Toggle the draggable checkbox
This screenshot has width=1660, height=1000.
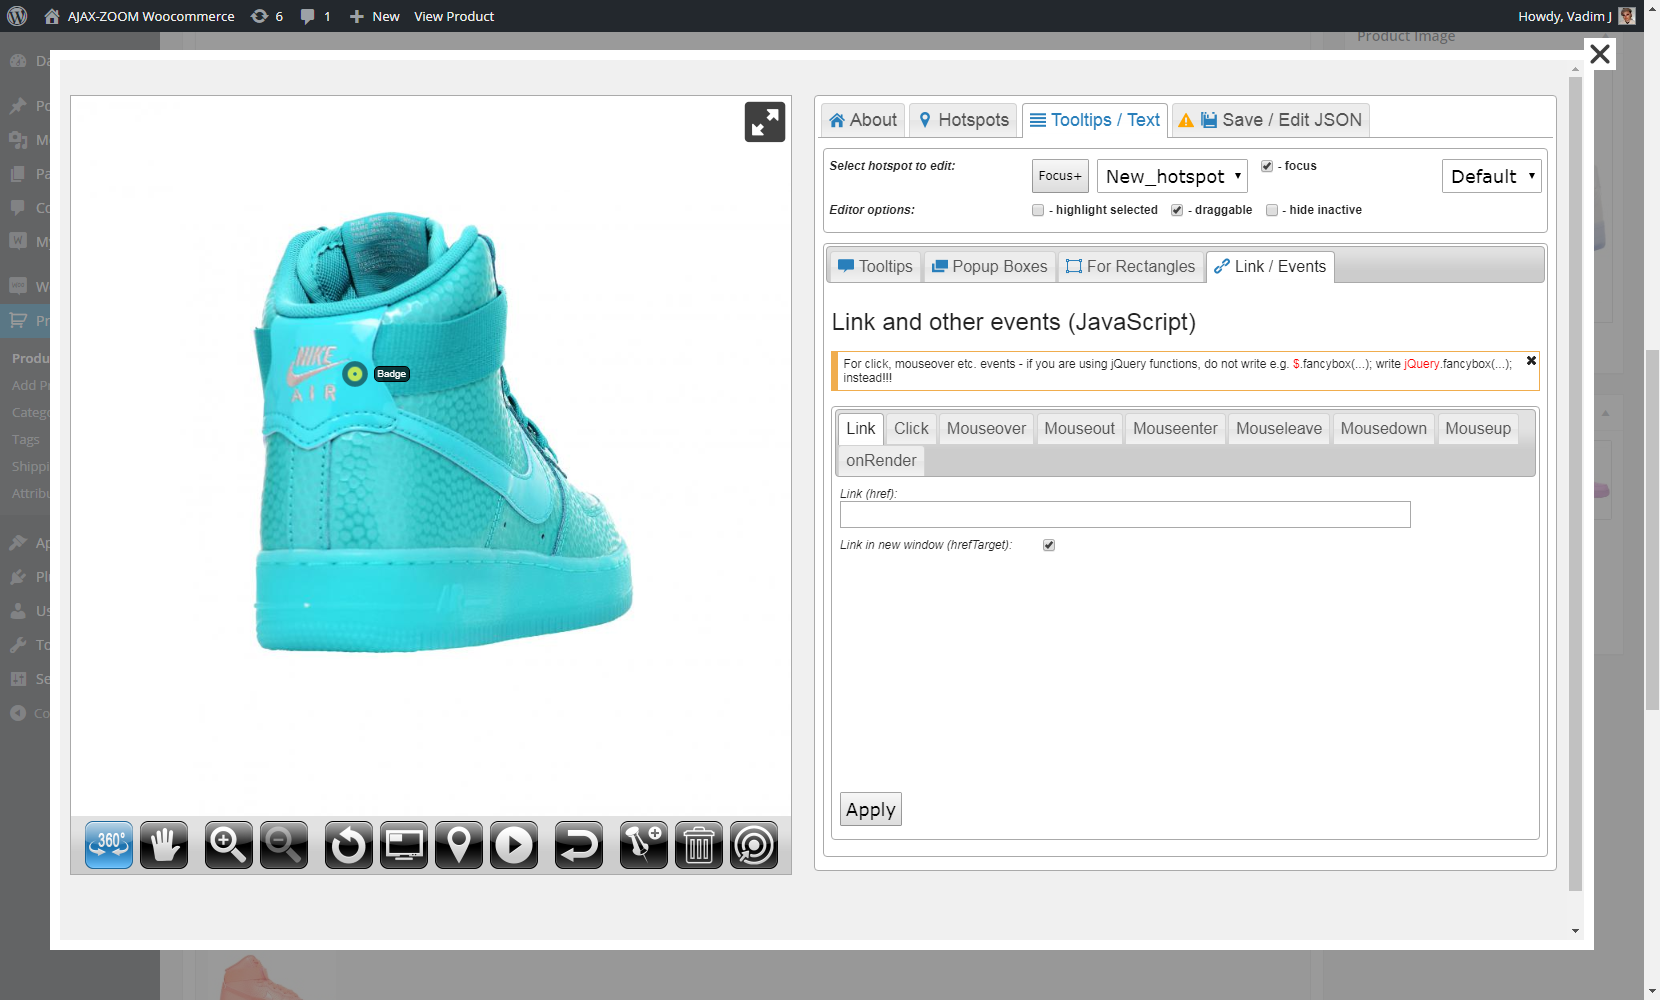coord(1177,210)
